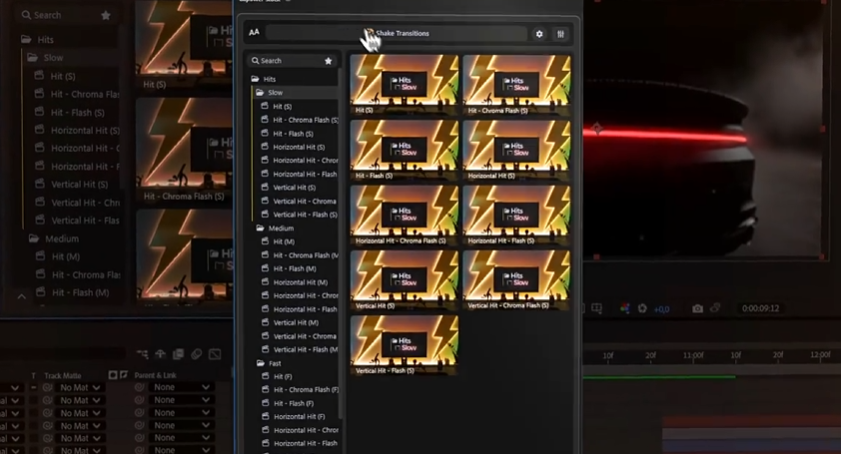
Task: Select Vertical Hit (M) in preset list
Action: [296, 323]
